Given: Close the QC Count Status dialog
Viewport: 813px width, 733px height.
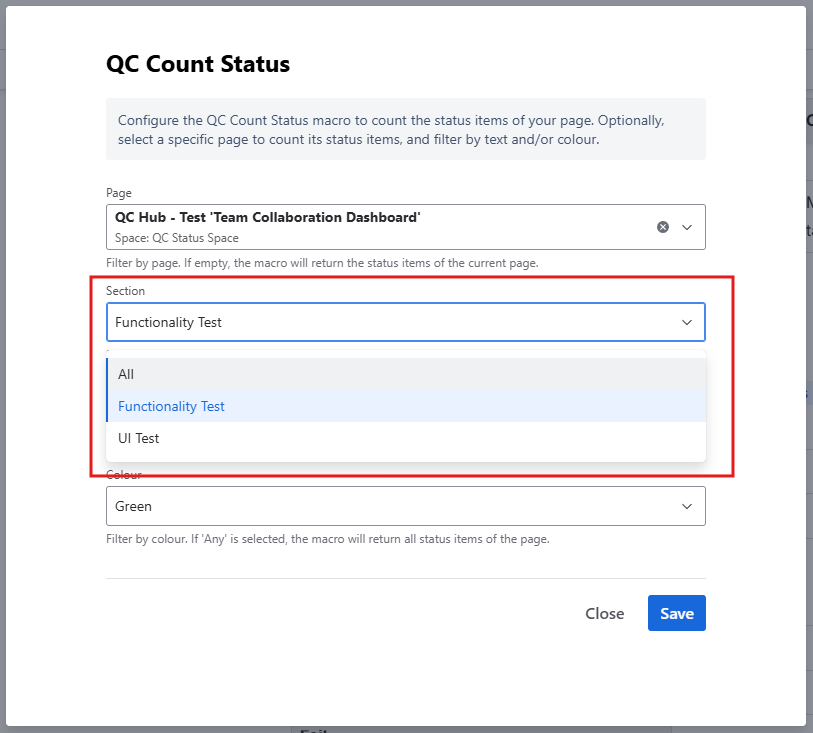Looking at the screenshot, I should coord(604,613).
